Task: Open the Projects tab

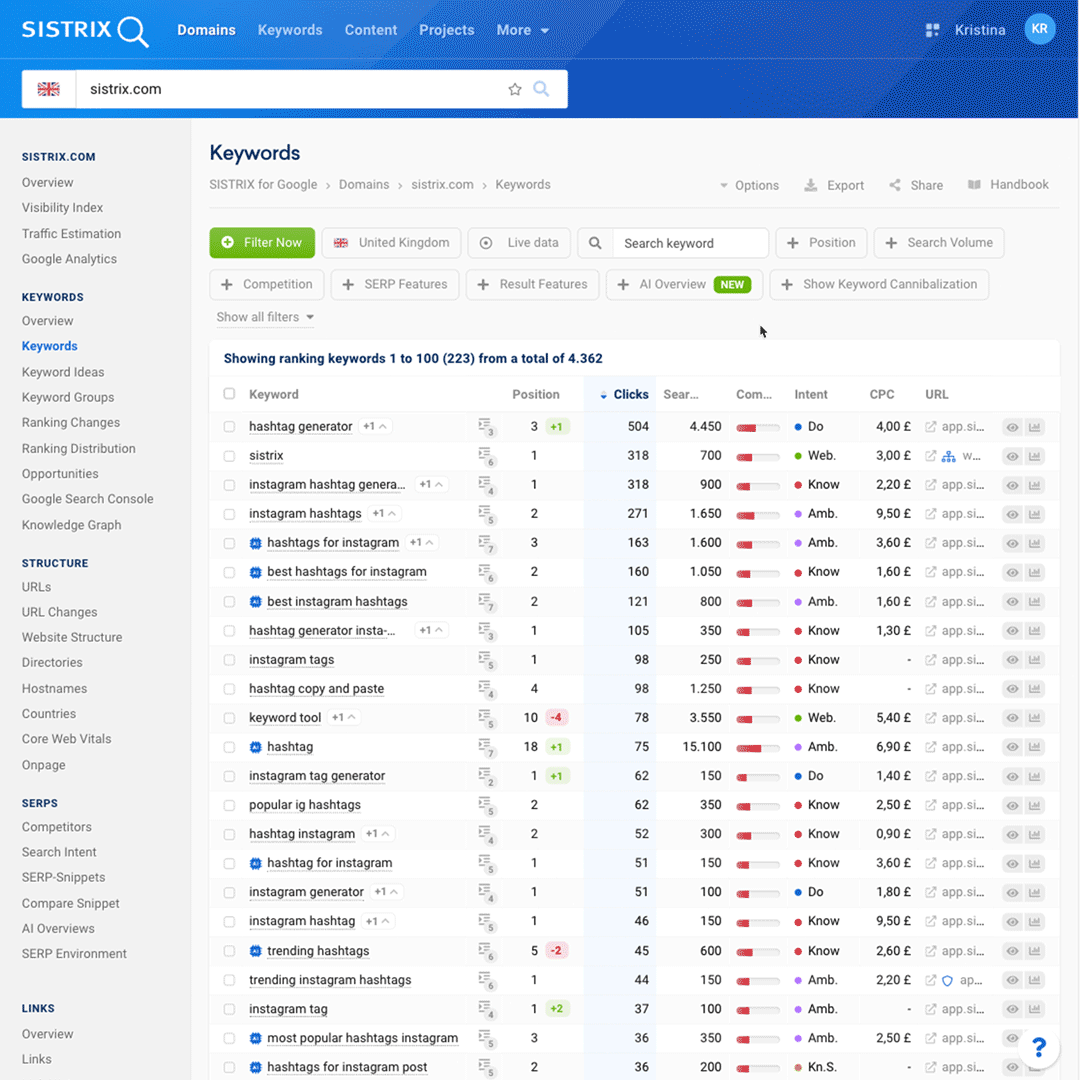Action: pos(446,30)
